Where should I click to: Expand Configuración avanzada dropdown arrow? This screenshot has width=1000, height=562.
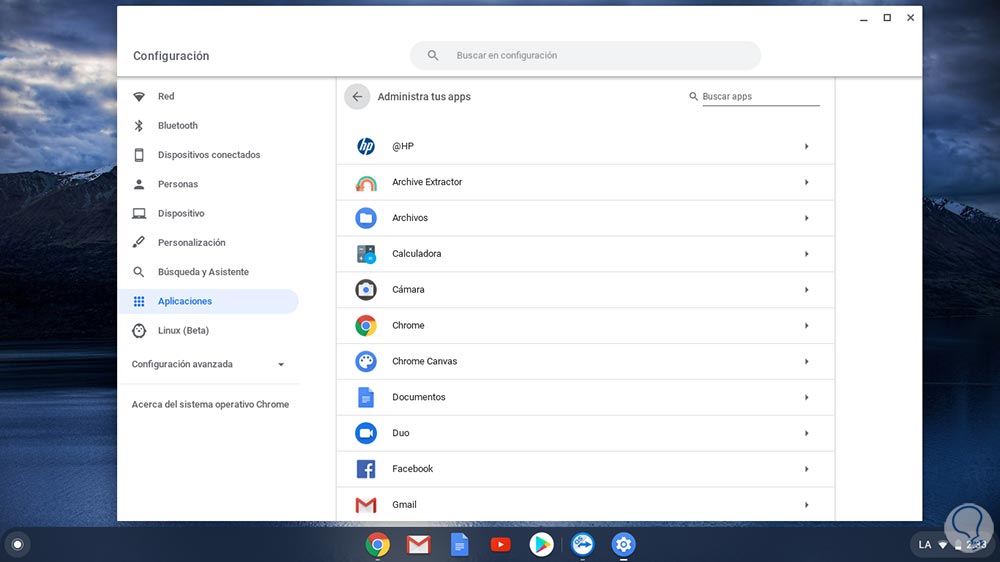(281, 364)
